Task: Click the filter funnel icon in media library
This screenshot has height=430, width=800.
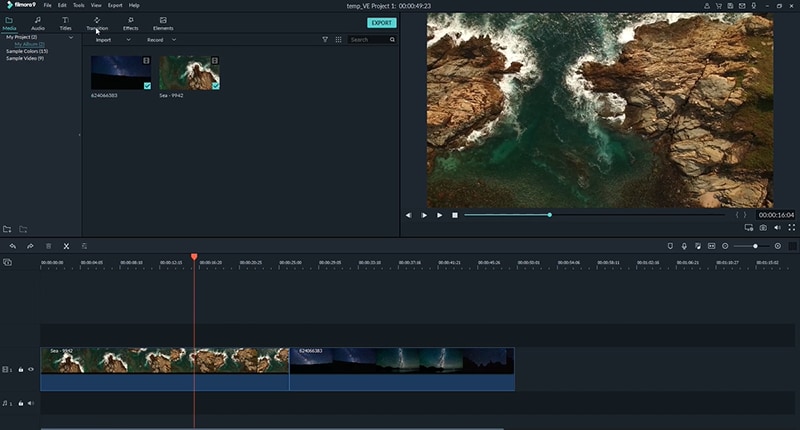Action: pyautogui.click(x=325, y=39)
